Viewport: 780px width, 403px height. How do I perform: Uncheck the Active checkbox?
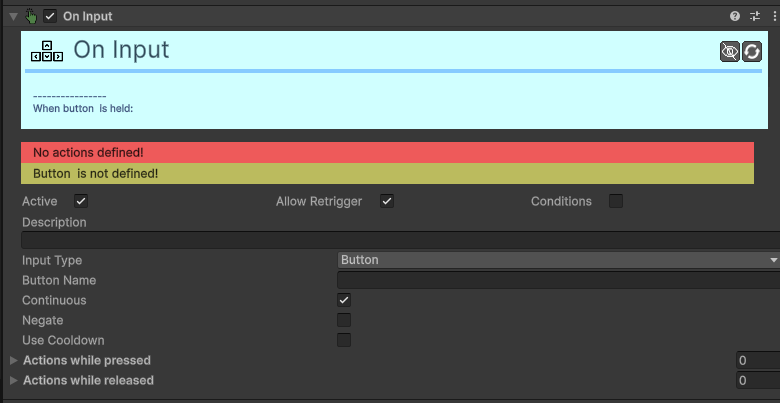tap(81, 202)
